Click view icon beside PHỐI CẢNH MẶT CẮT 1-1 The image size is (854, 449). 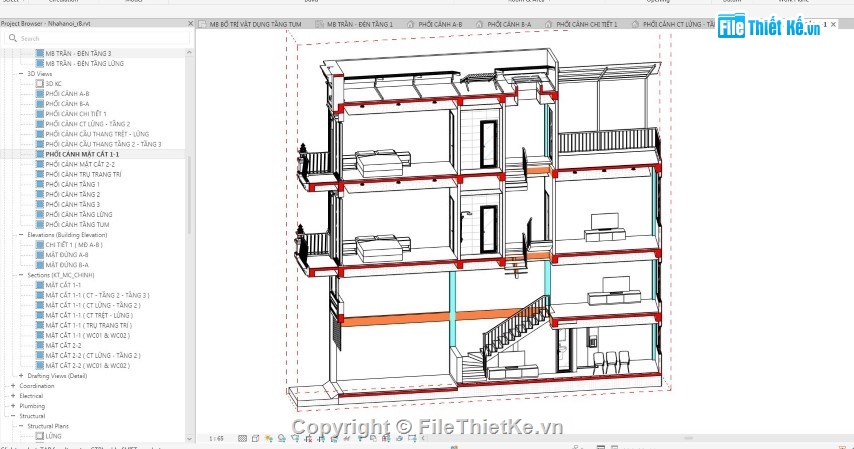(40, 154)
